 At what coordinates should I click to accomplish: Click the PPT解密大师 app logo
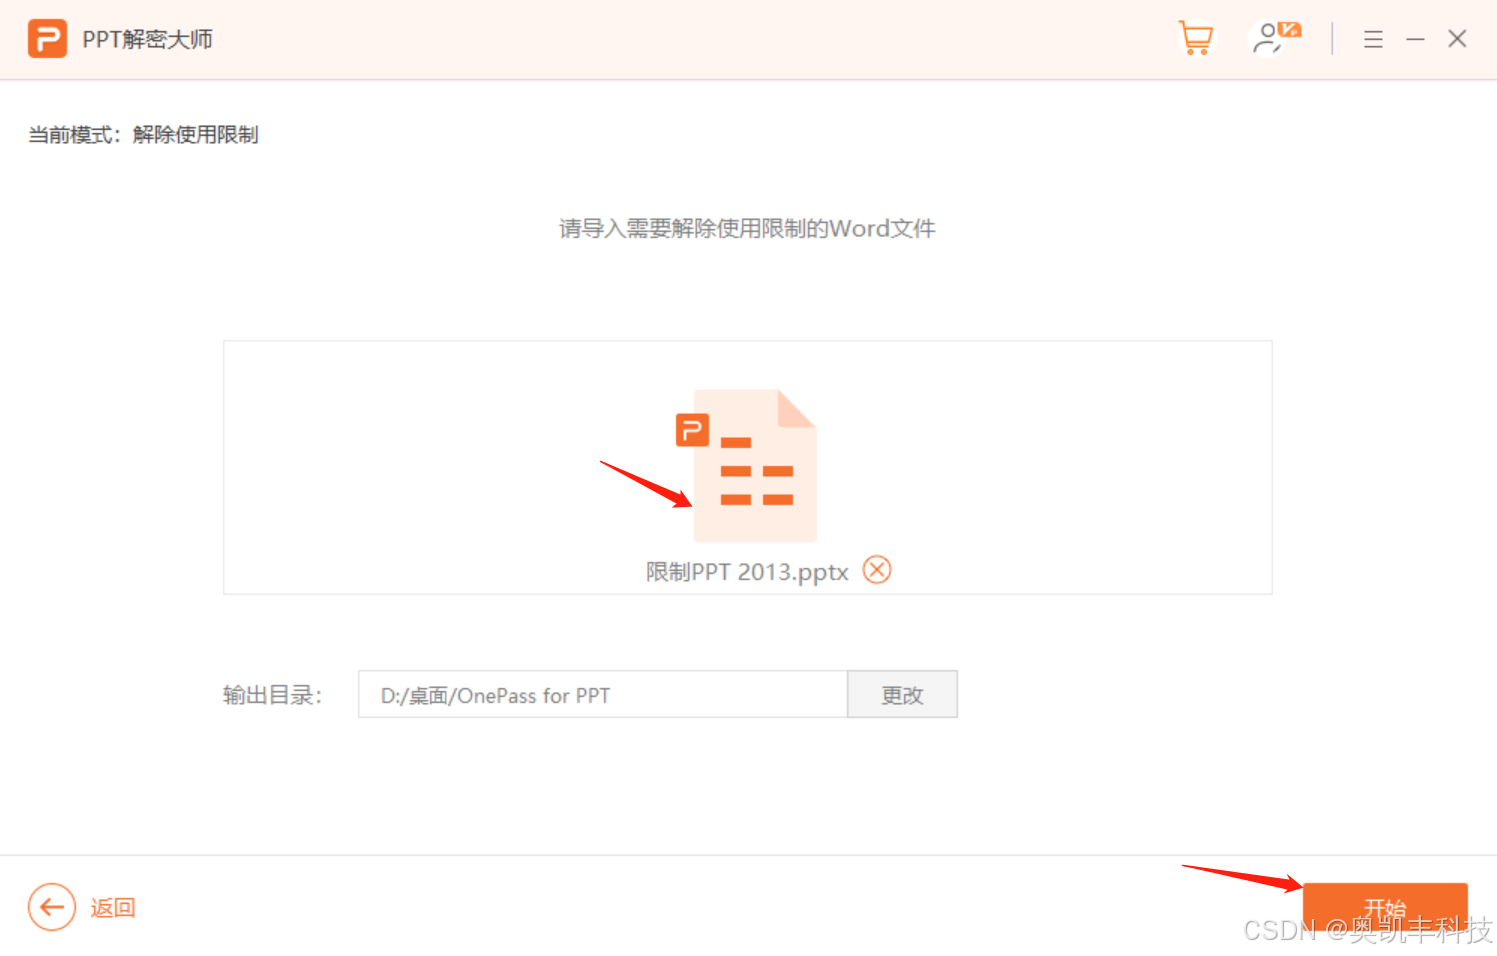(x=47, y=39)
